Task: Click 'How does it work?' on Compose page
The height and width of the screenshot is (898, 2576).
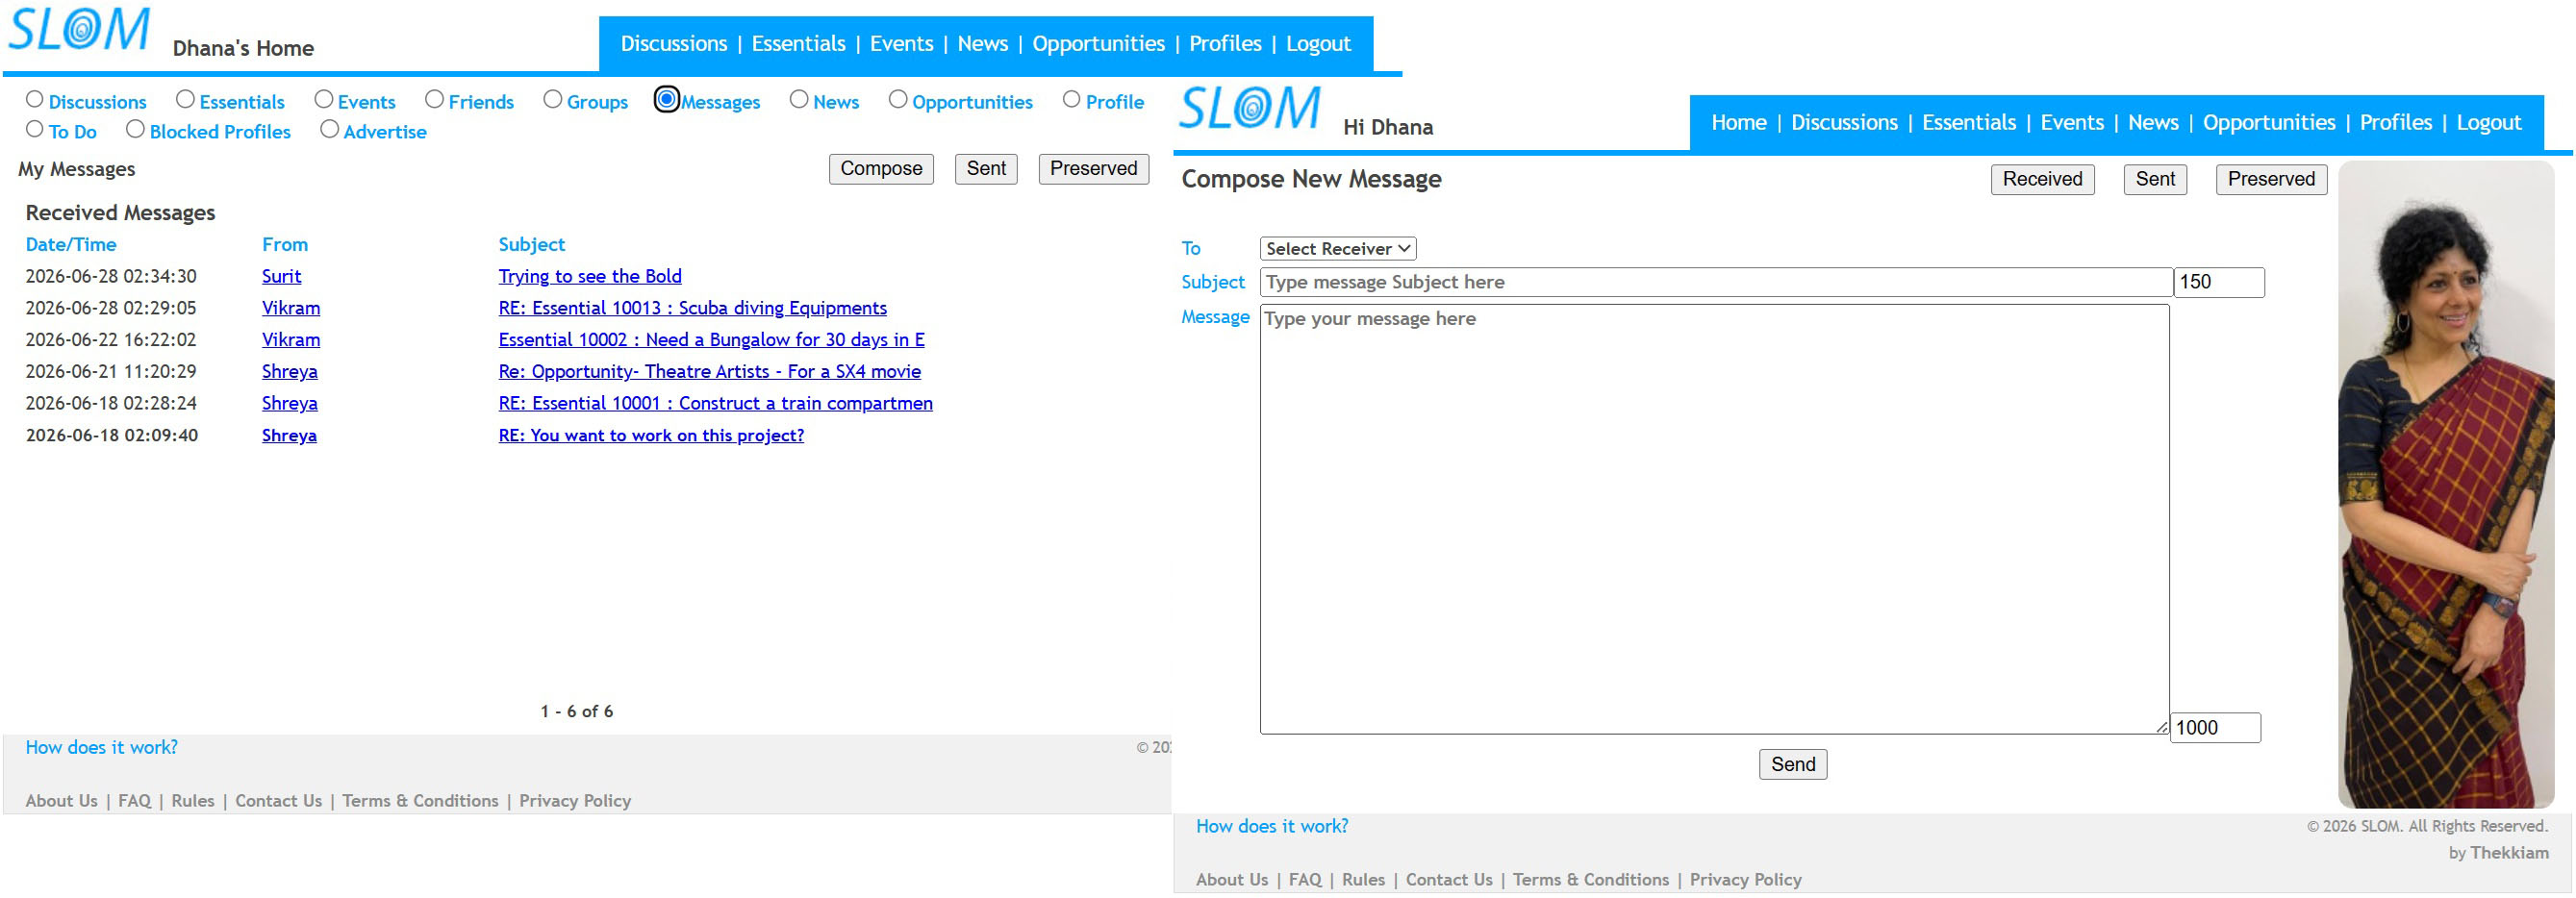Action: pos(1272,827)
